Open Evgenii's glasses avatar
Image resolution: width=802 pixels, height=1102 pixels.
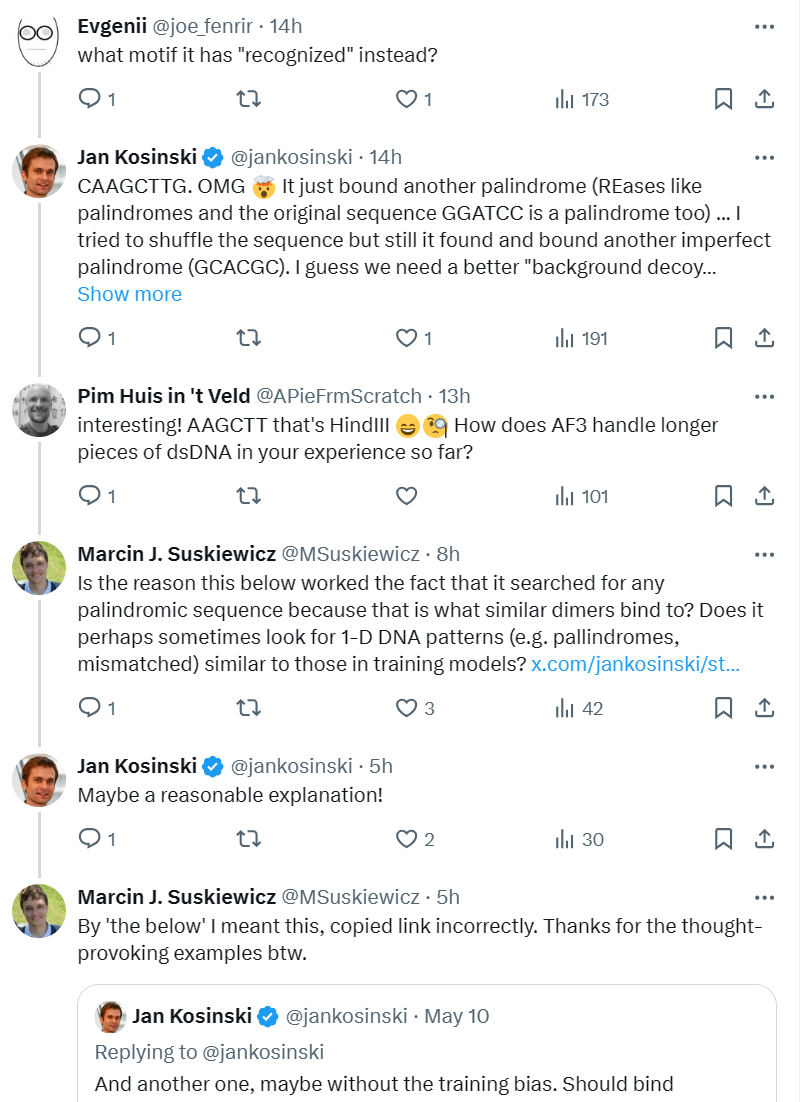pos(37,41)
